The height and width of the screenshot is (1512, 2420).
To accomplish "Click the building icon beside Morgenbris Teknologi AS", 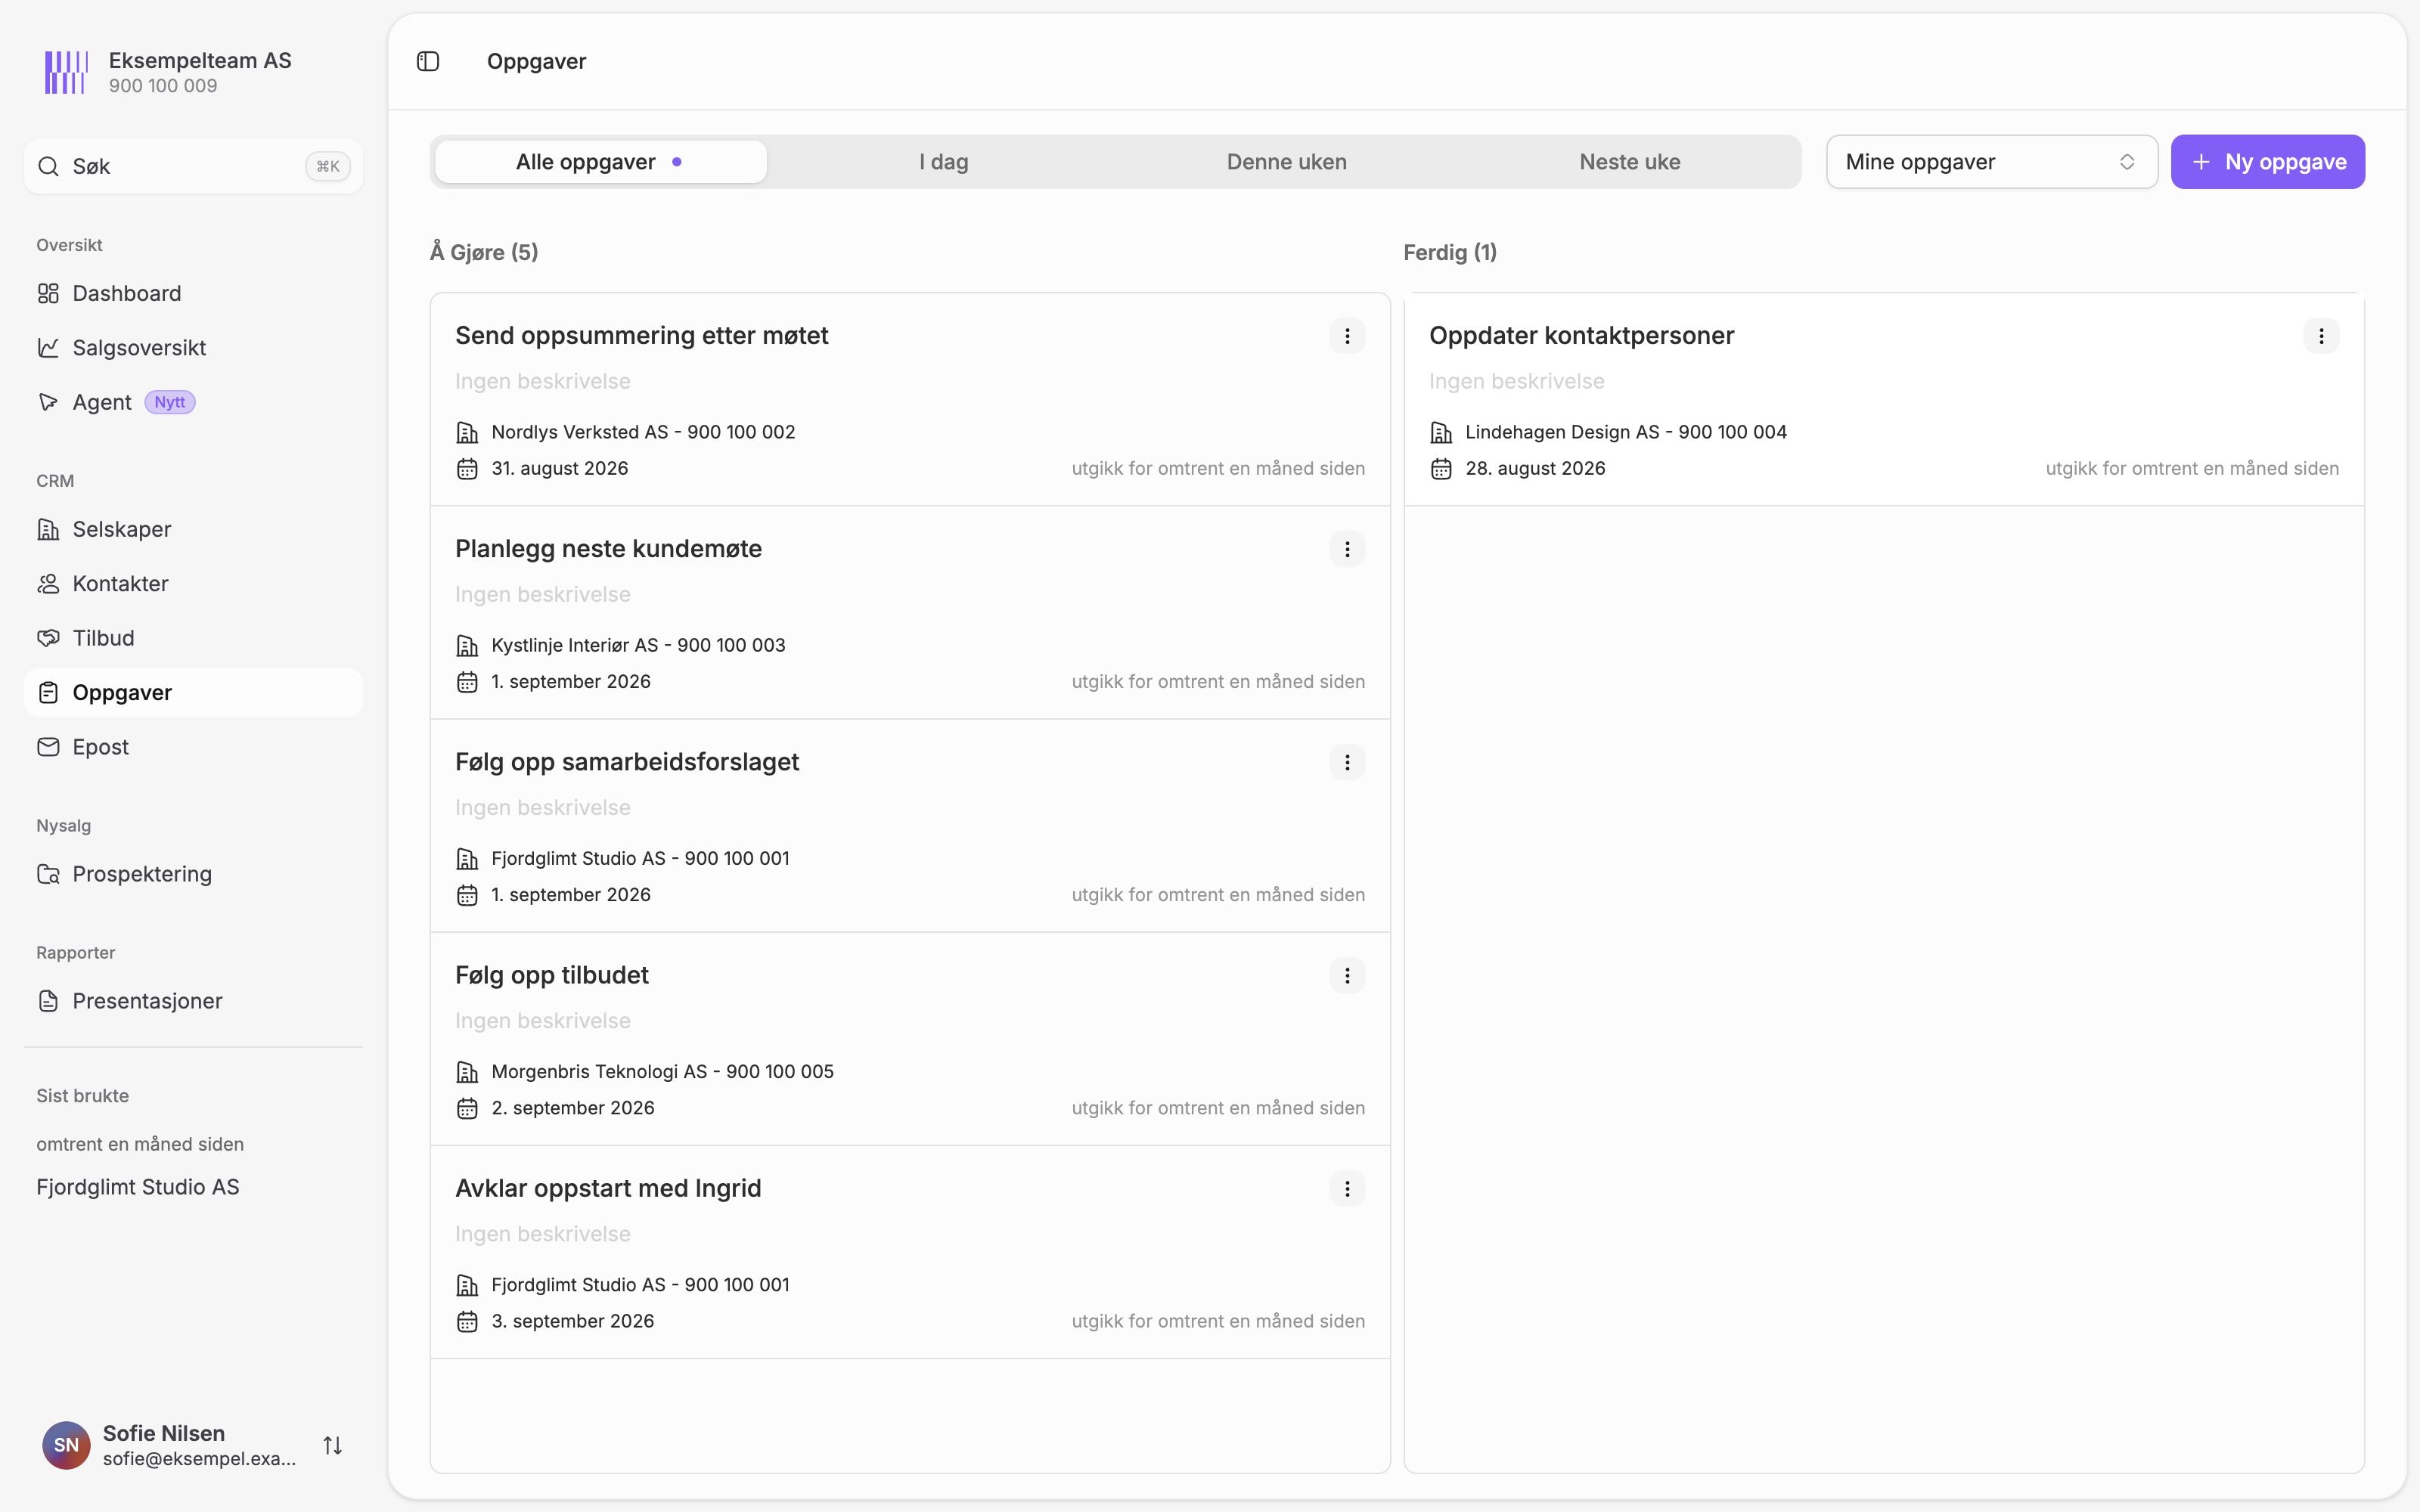I will click(467, 1072).
